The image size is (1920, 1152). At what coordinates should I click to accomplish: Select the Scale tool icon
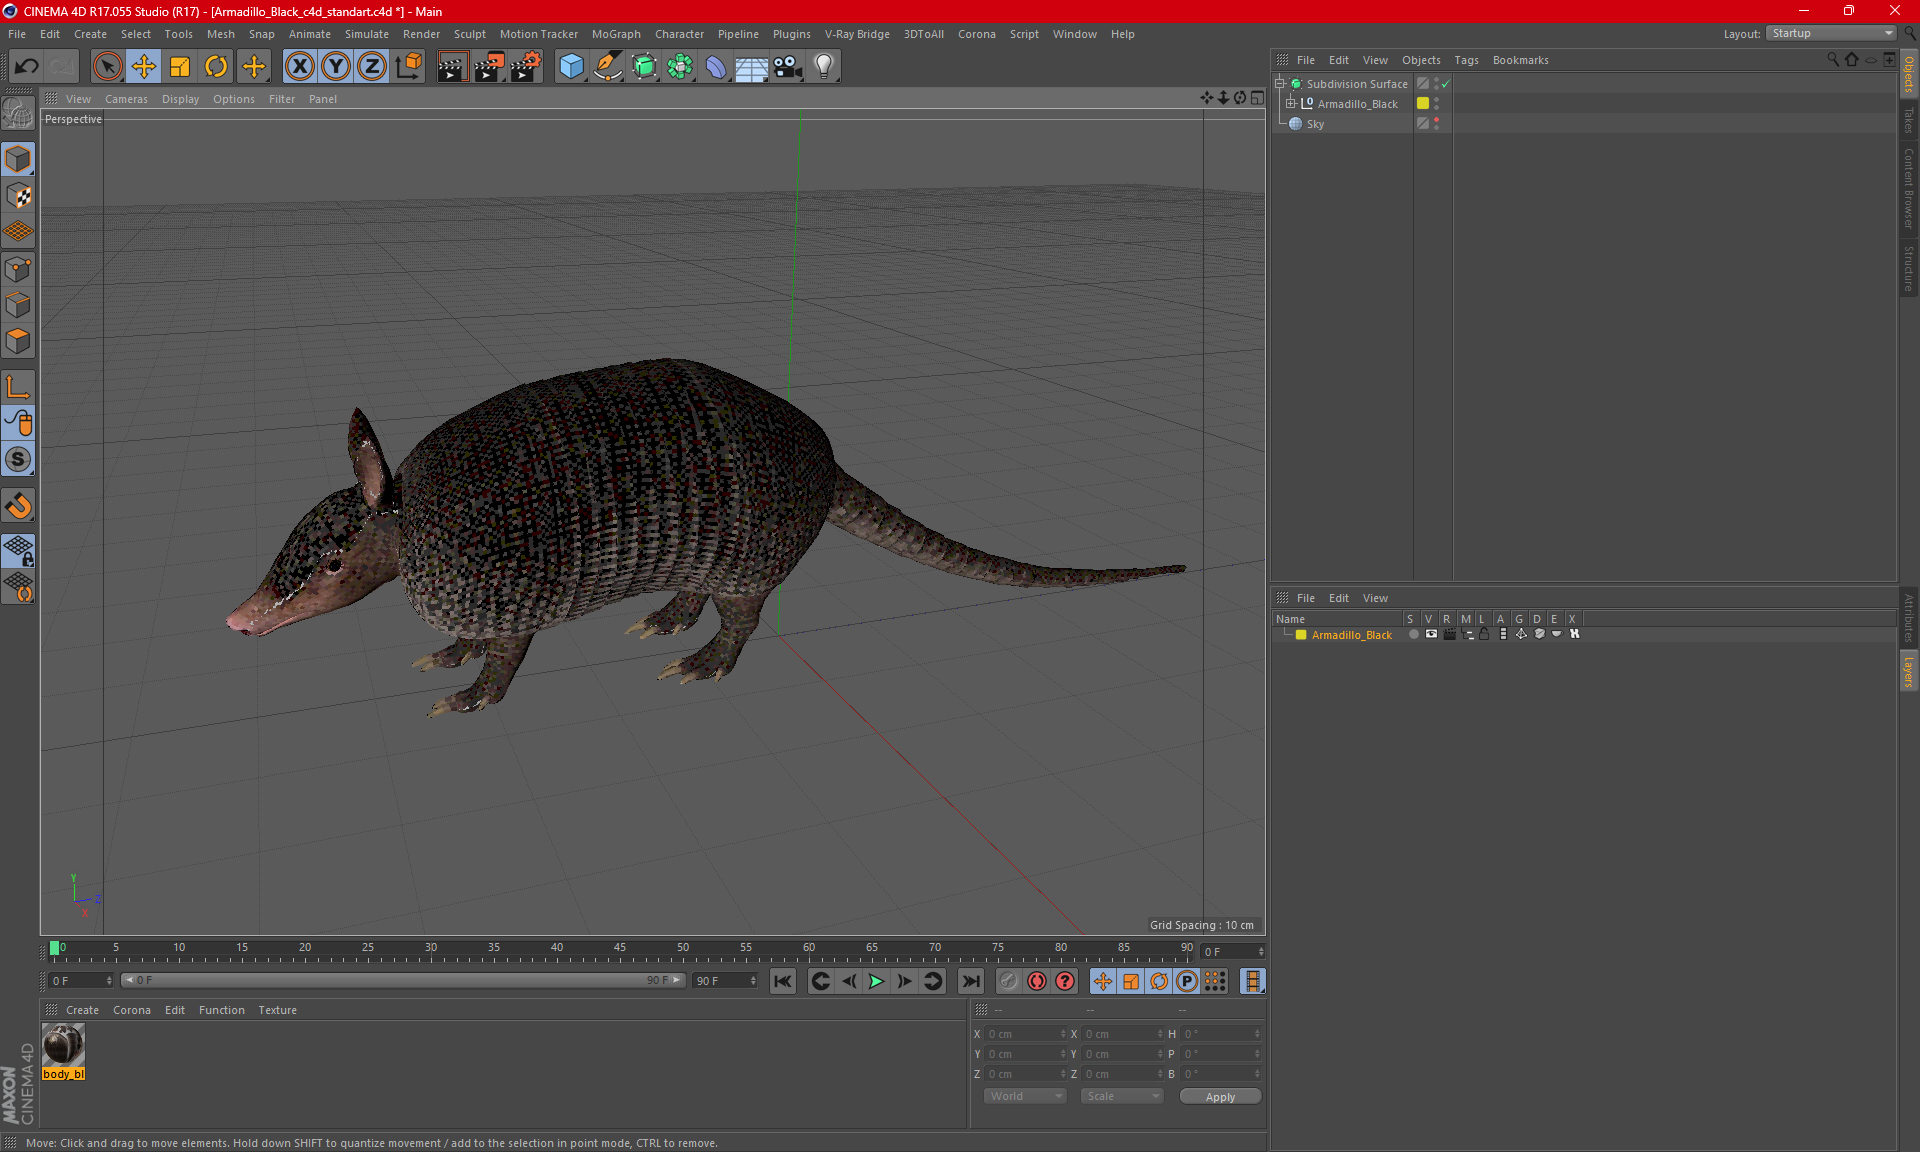180,67
